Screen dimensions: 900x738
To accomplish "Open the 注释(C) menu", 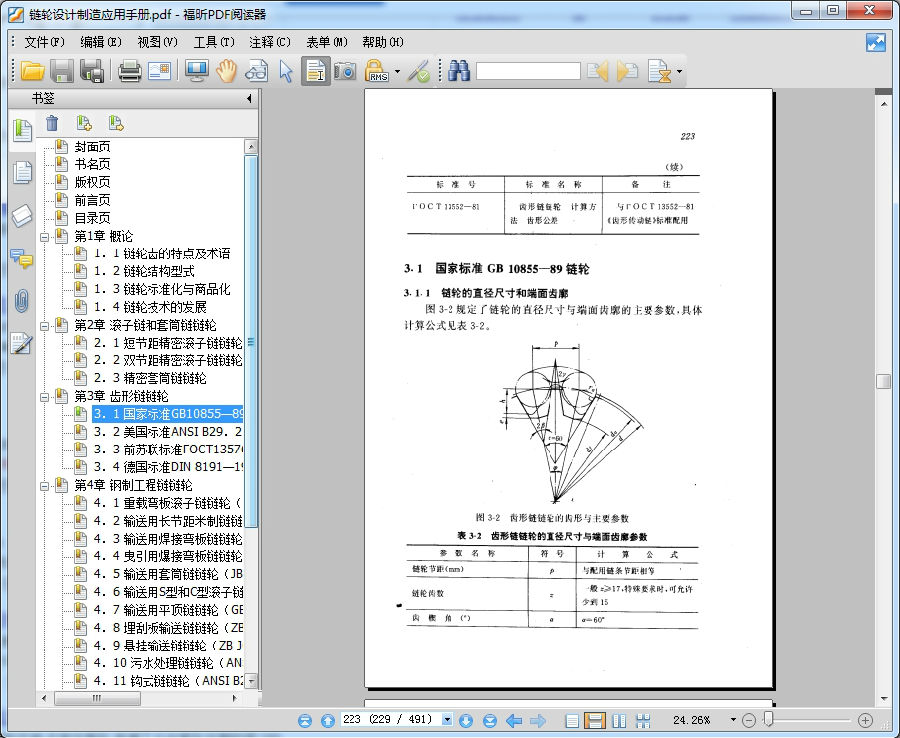I will click(x=270, y=42).
